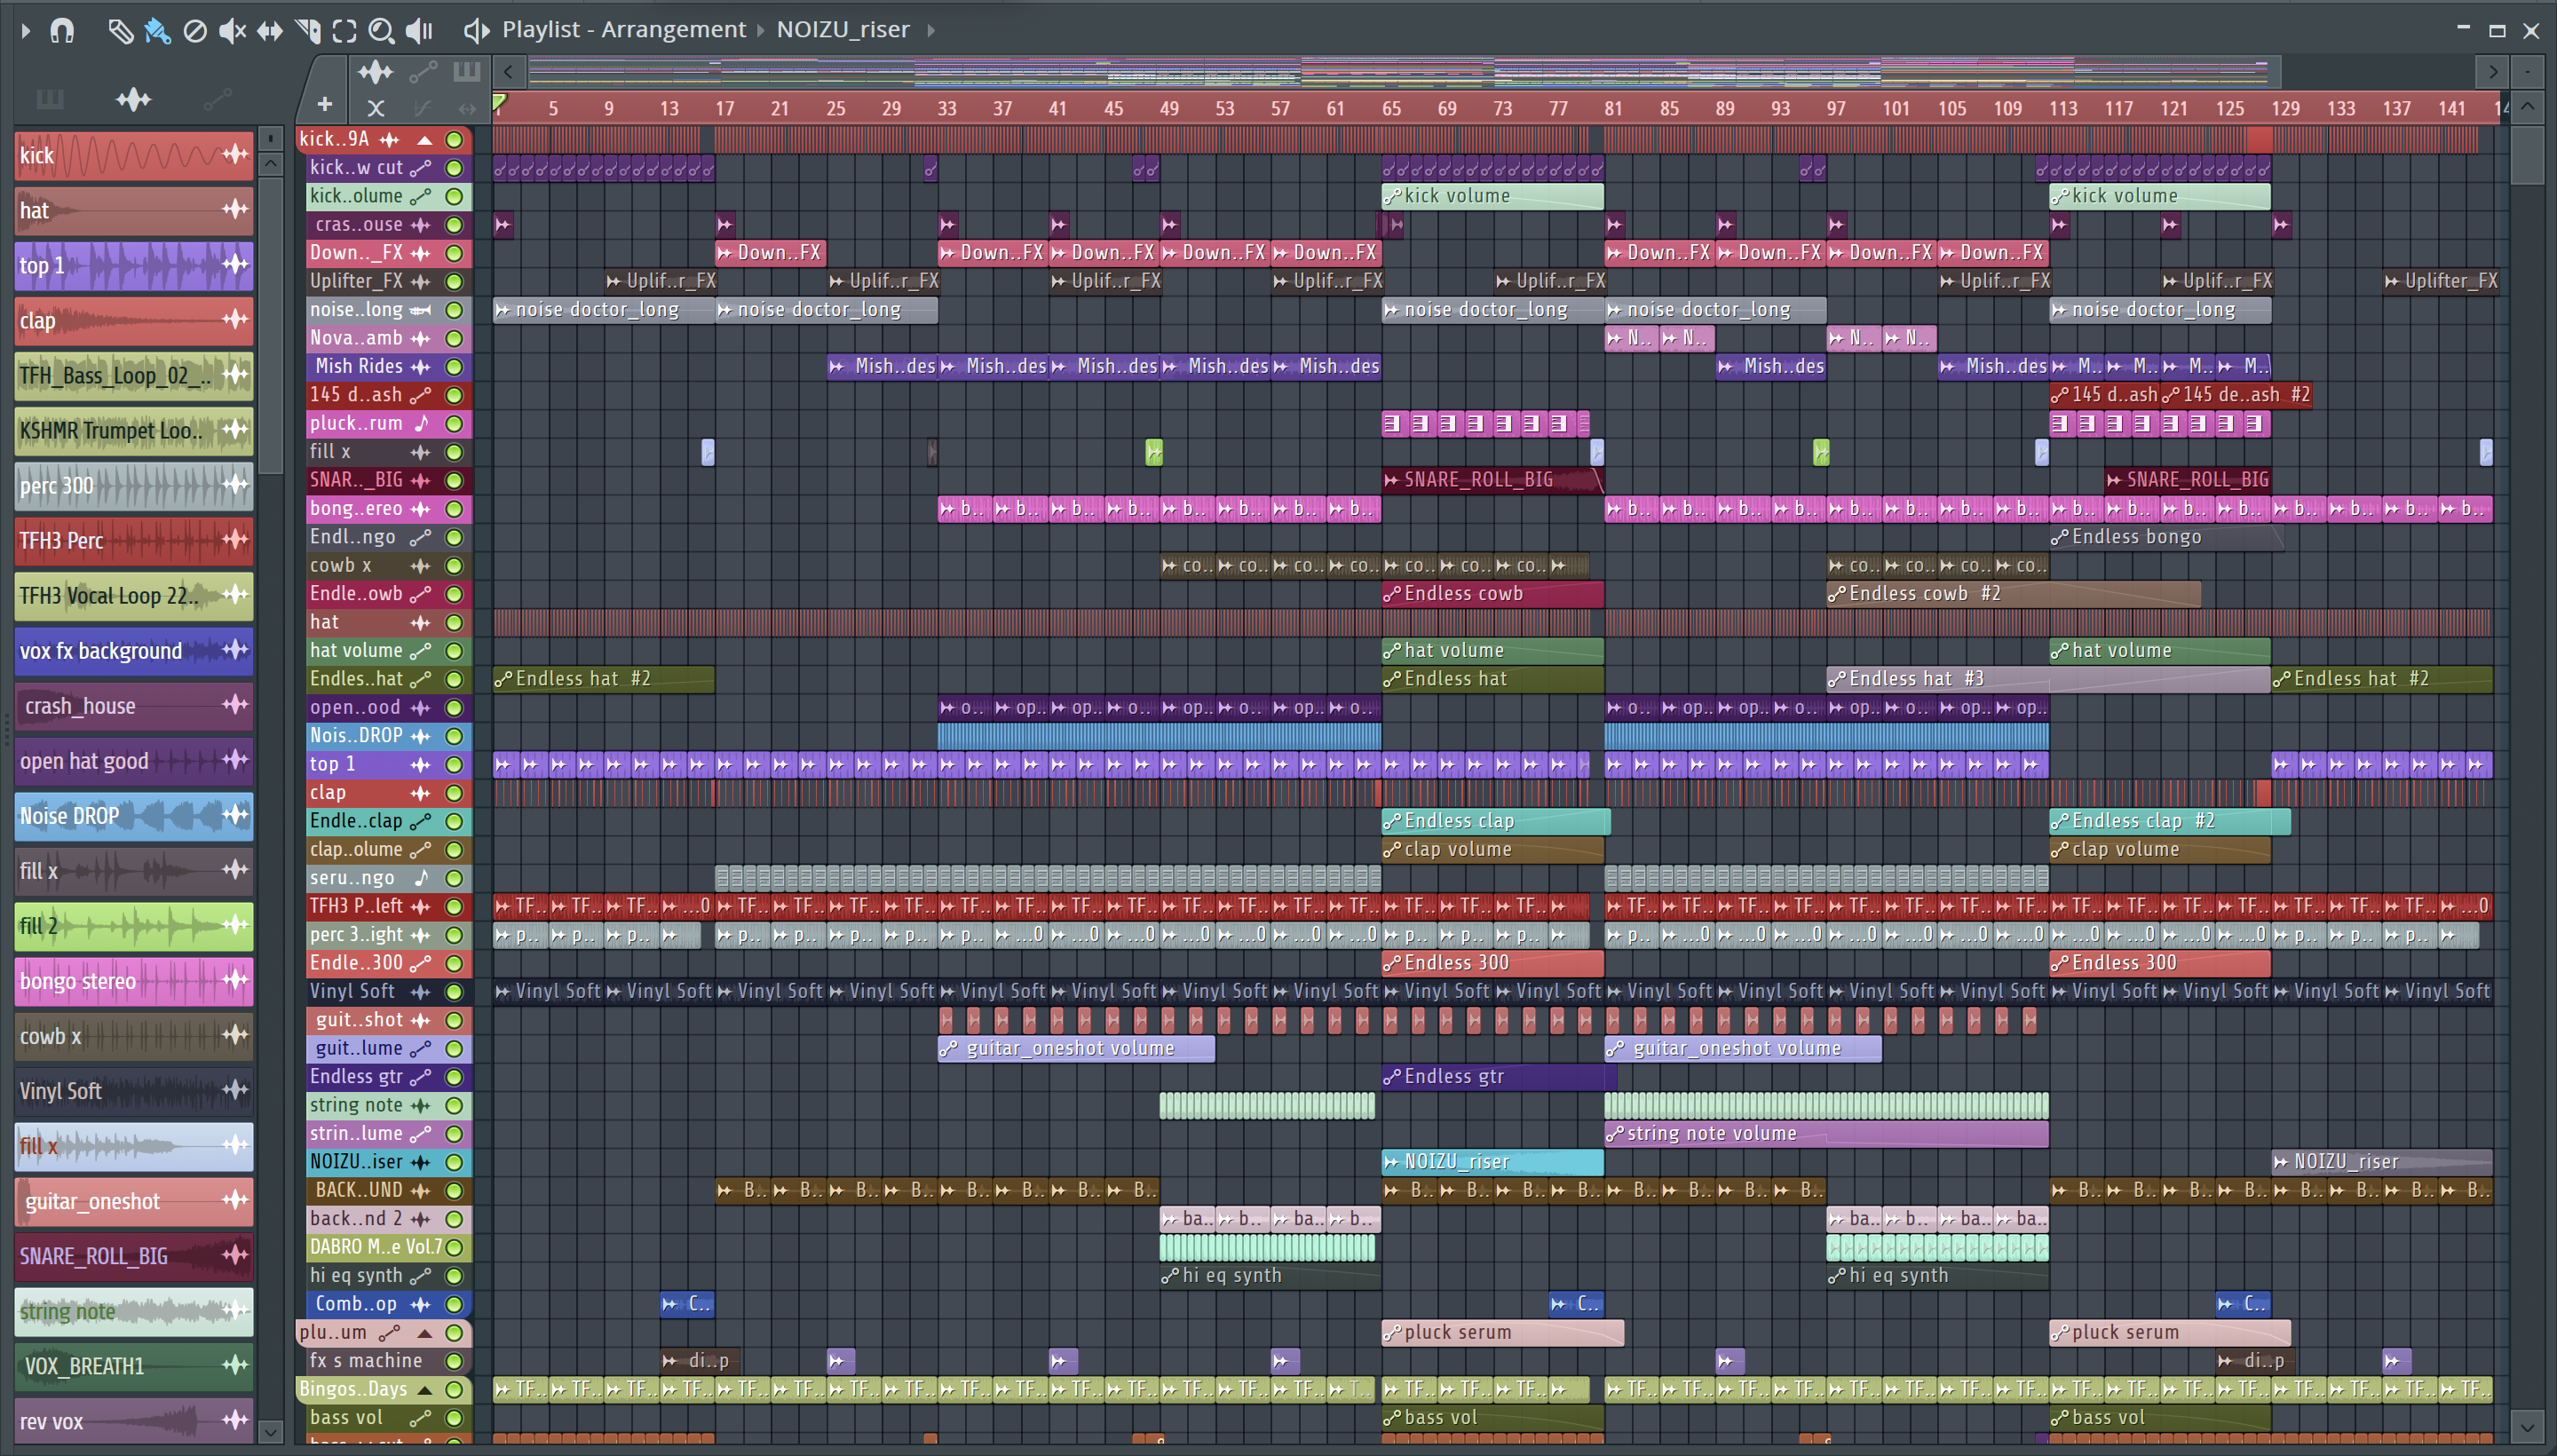Select the Slip tool arrows icon
Image resolution: width=2557 pixels, height=1456 pixels.
pos(270,30)
